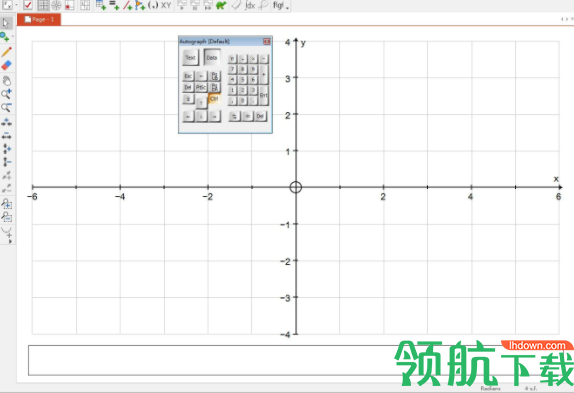
Task: Choose the add point tool
Action: coord(4,37)
